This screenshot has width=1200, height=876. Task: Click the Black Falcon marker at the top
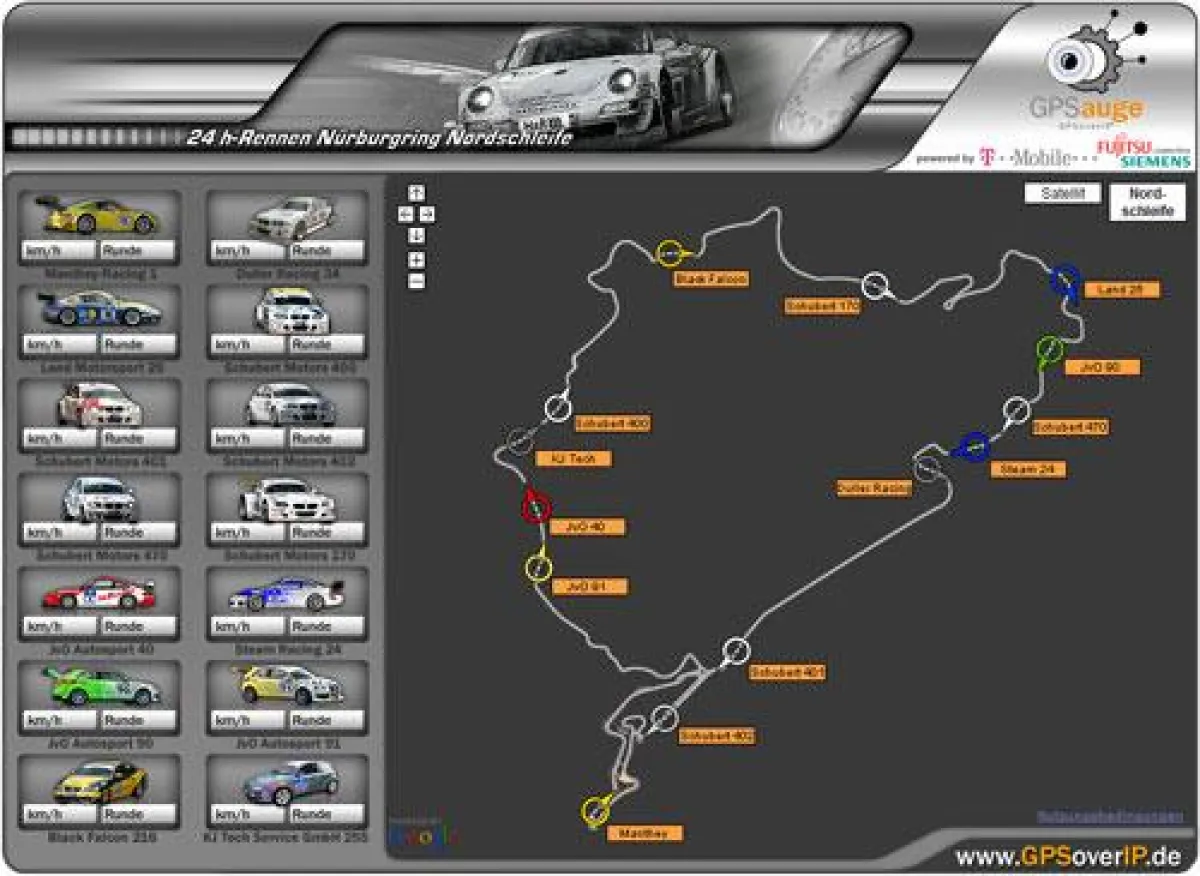click(x=670, y=252)
